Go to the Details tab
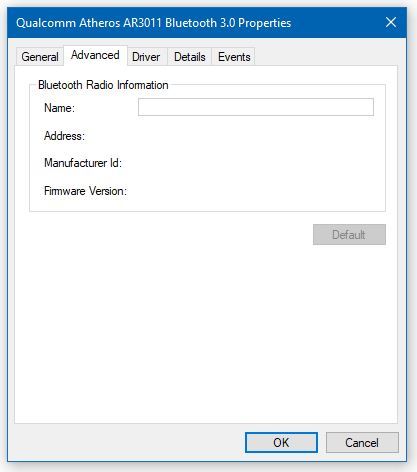Image resolution: width=417 pixels, height=472 pixels. click(189, 57)
